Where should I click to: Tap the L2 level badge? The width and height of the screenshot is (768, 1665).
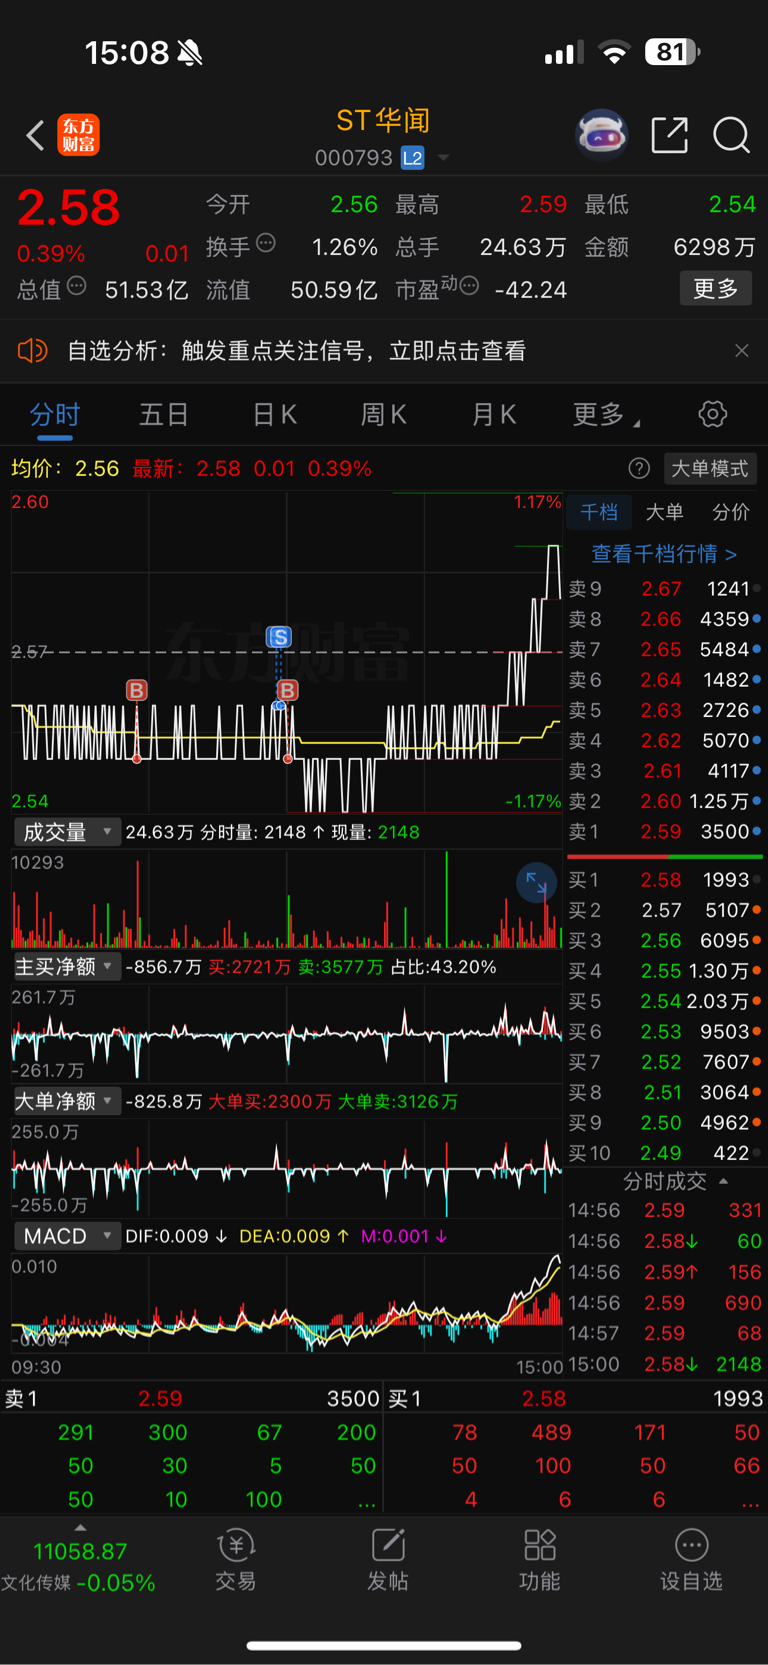(x=412, y=158)
